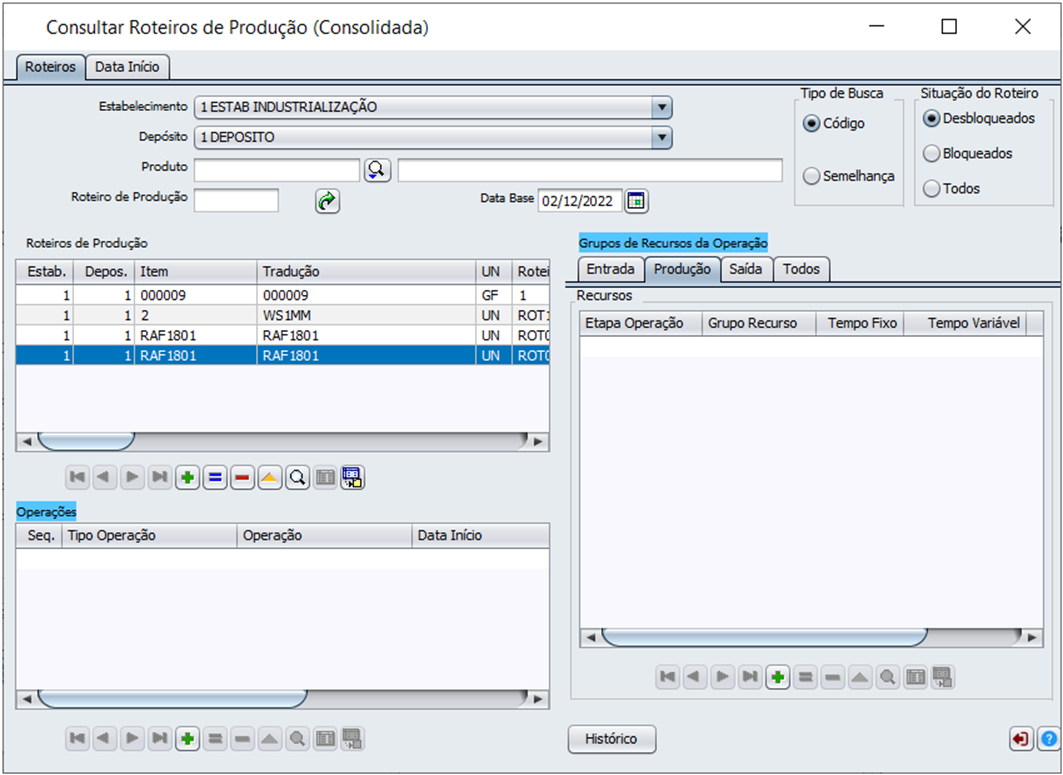1063x775 pixels.
Task: Click the red exit door icon
Action: [x=1021, y=738]
